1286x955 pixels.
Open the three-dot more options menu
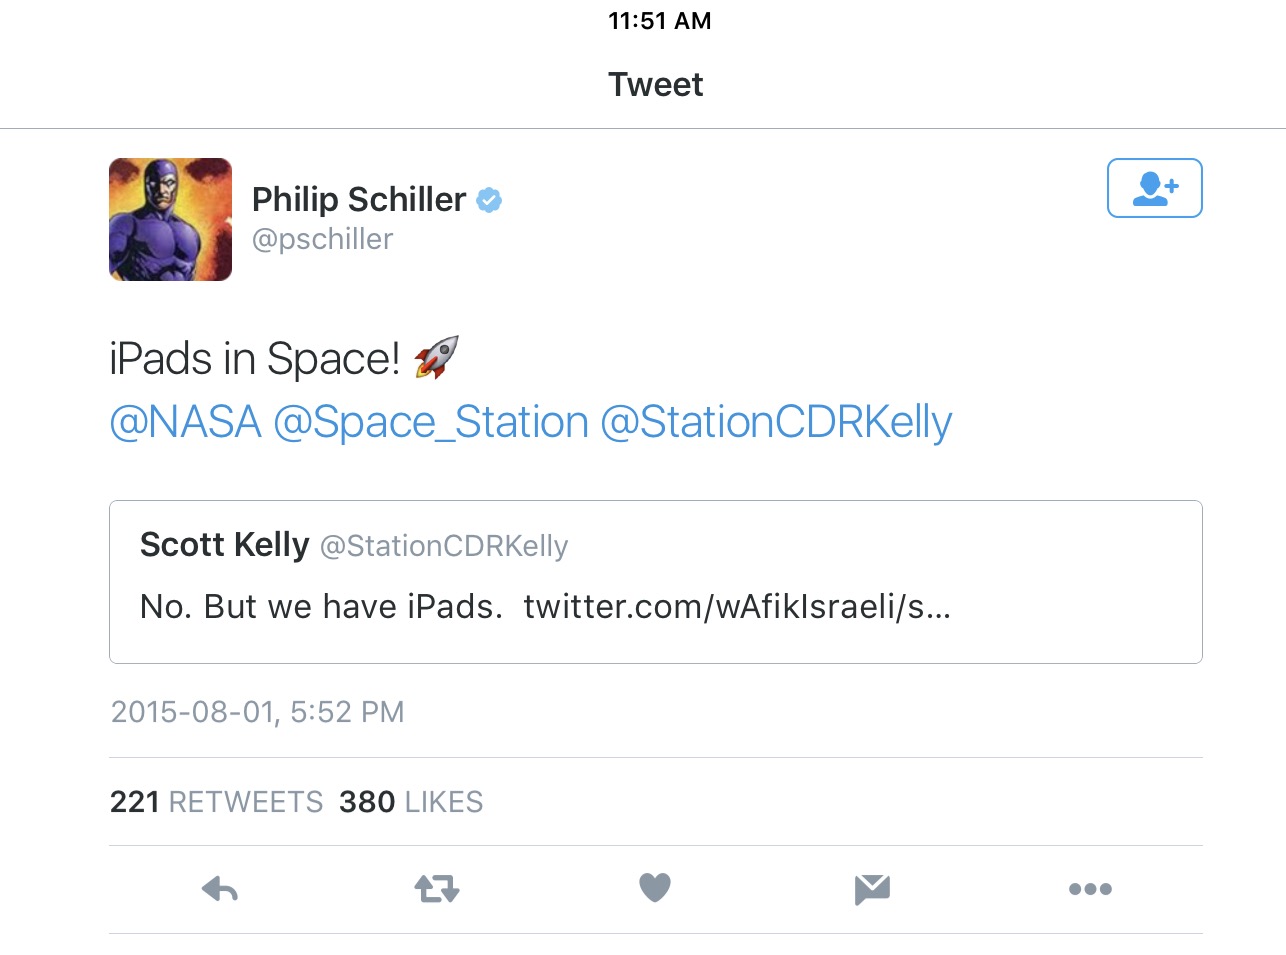pyautogui.click(x=1090, y=889)
